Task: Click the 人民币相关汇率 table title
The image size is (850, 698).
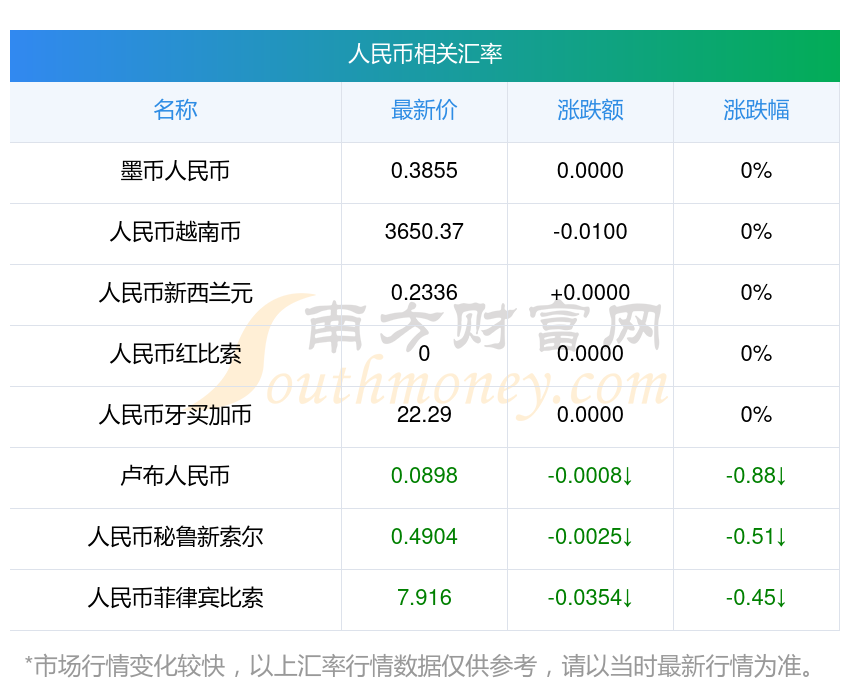Action: 425,54
